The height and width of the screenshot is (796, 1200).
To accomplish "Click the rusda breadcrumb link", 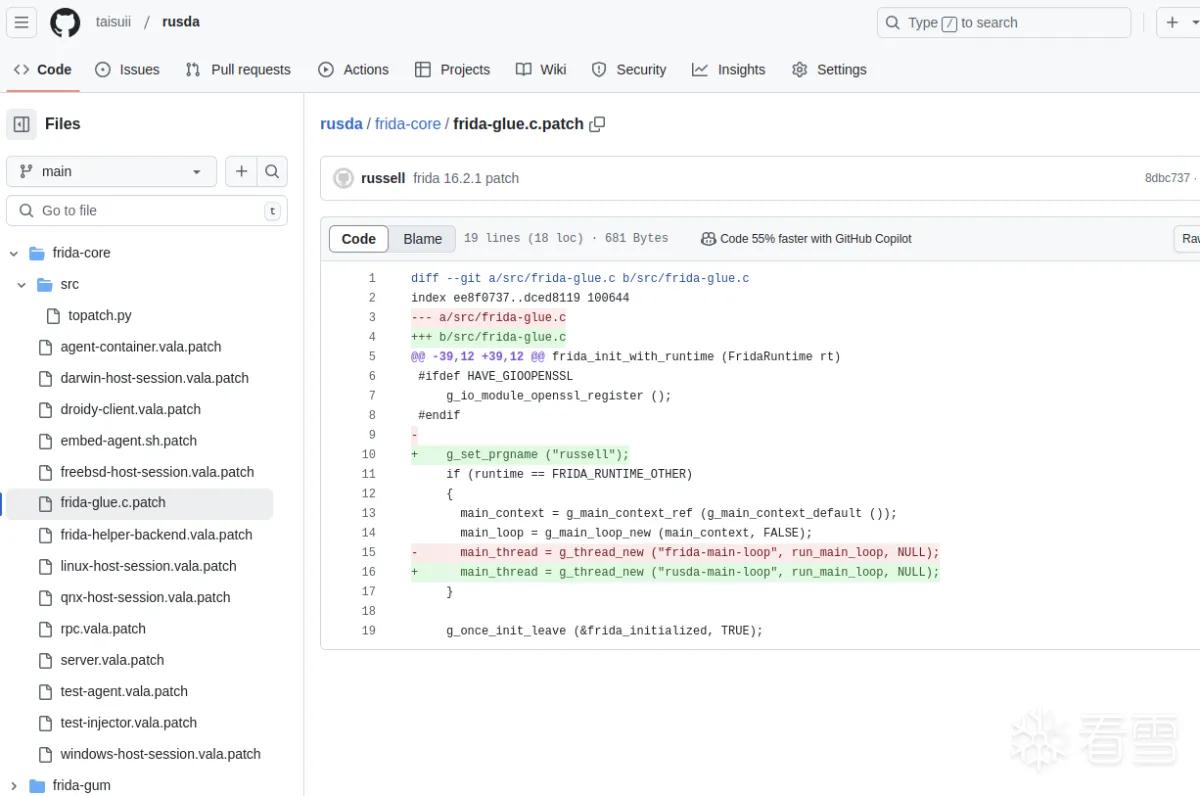I will pos(341,124).
